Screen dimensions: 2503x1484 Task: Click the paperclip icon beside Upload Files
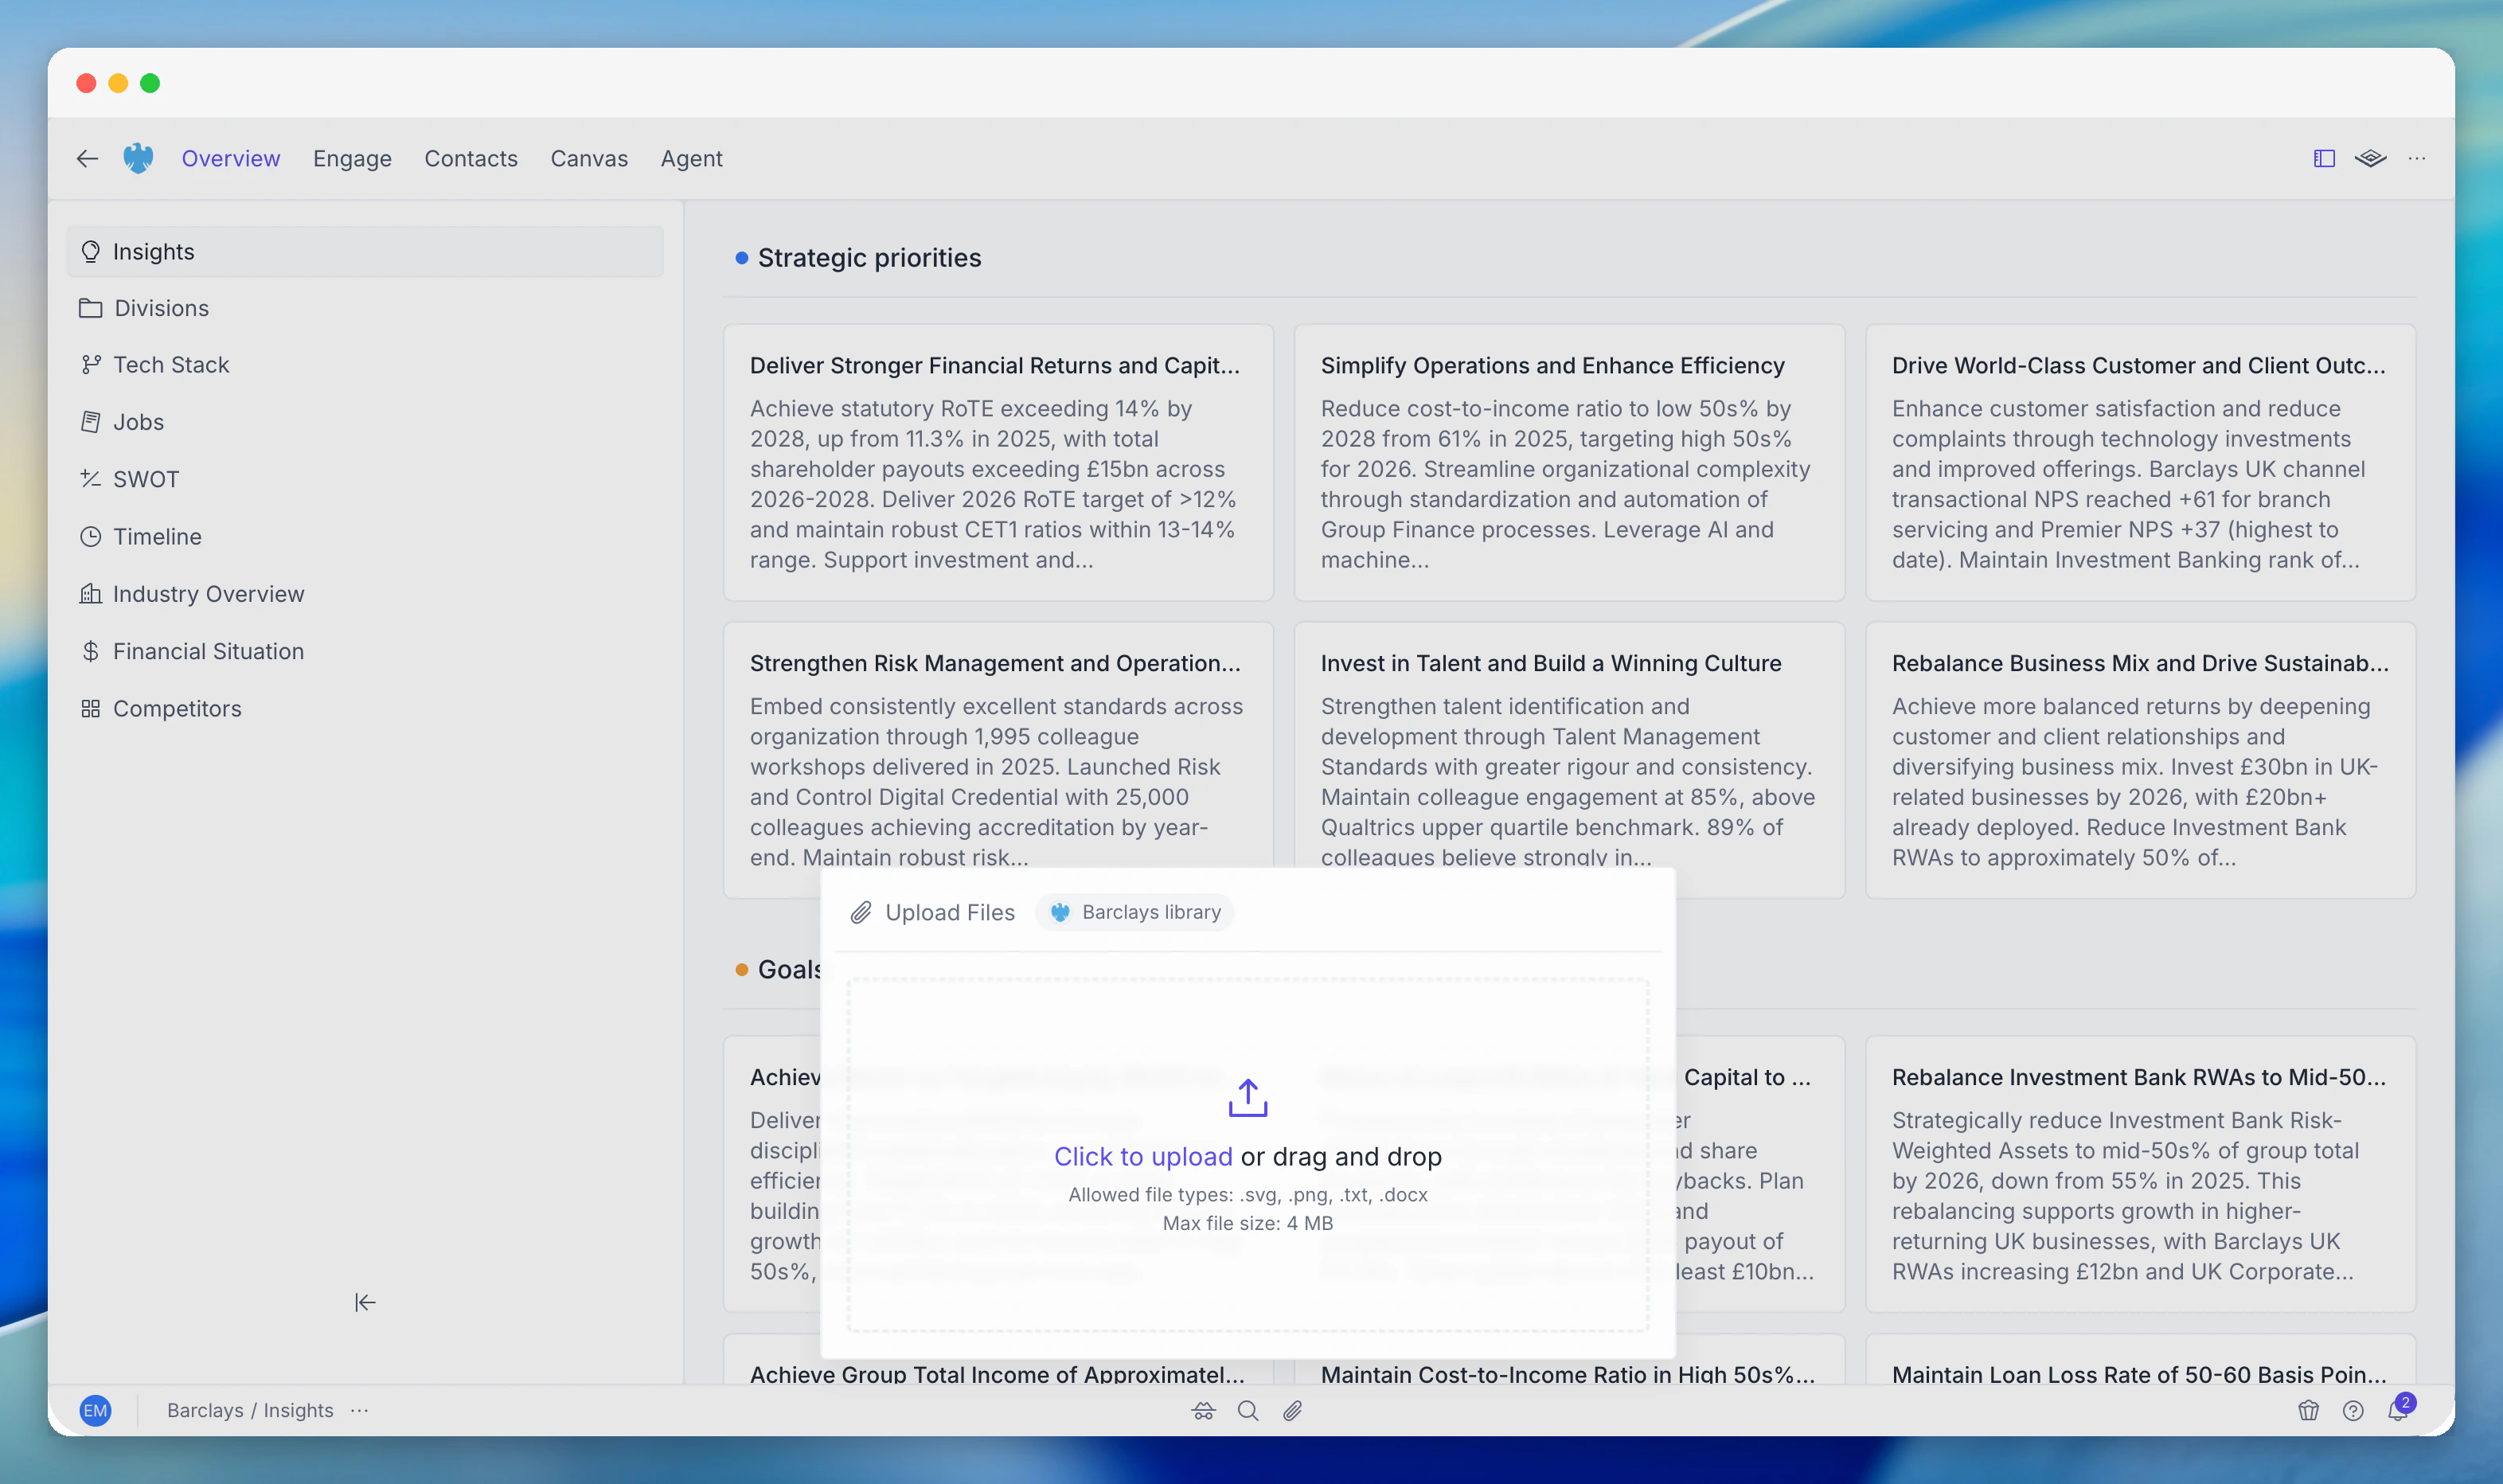pos(861,912)
